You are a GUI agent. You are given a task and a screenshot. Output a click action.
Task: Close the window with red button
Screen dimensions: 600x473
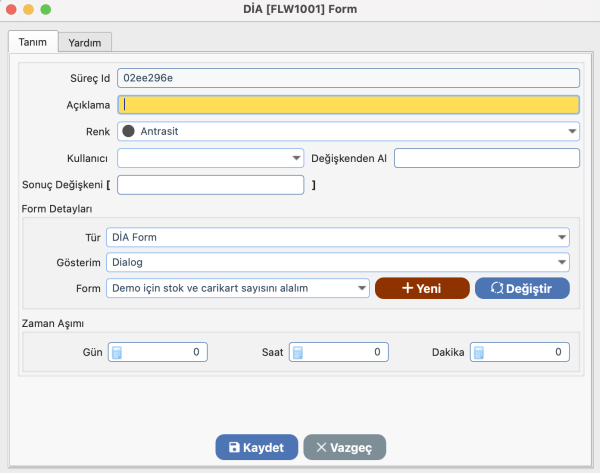coord(12,9)
